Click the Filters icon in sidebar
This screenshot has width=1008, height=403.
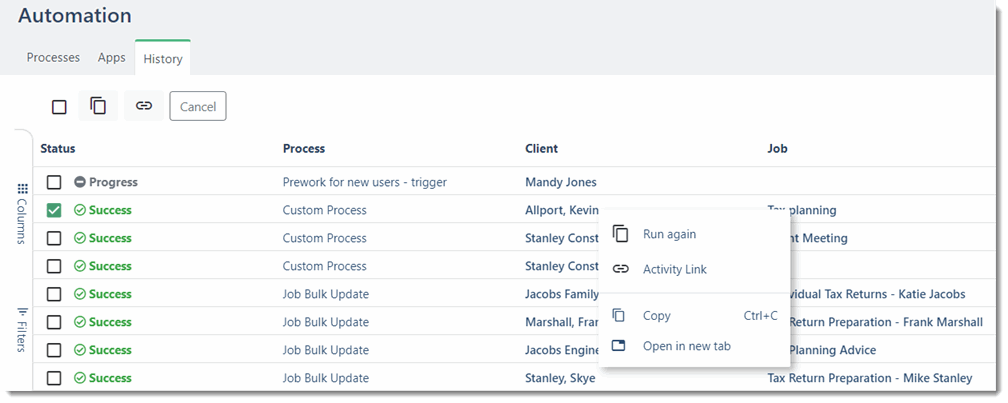tap(23, 312)
